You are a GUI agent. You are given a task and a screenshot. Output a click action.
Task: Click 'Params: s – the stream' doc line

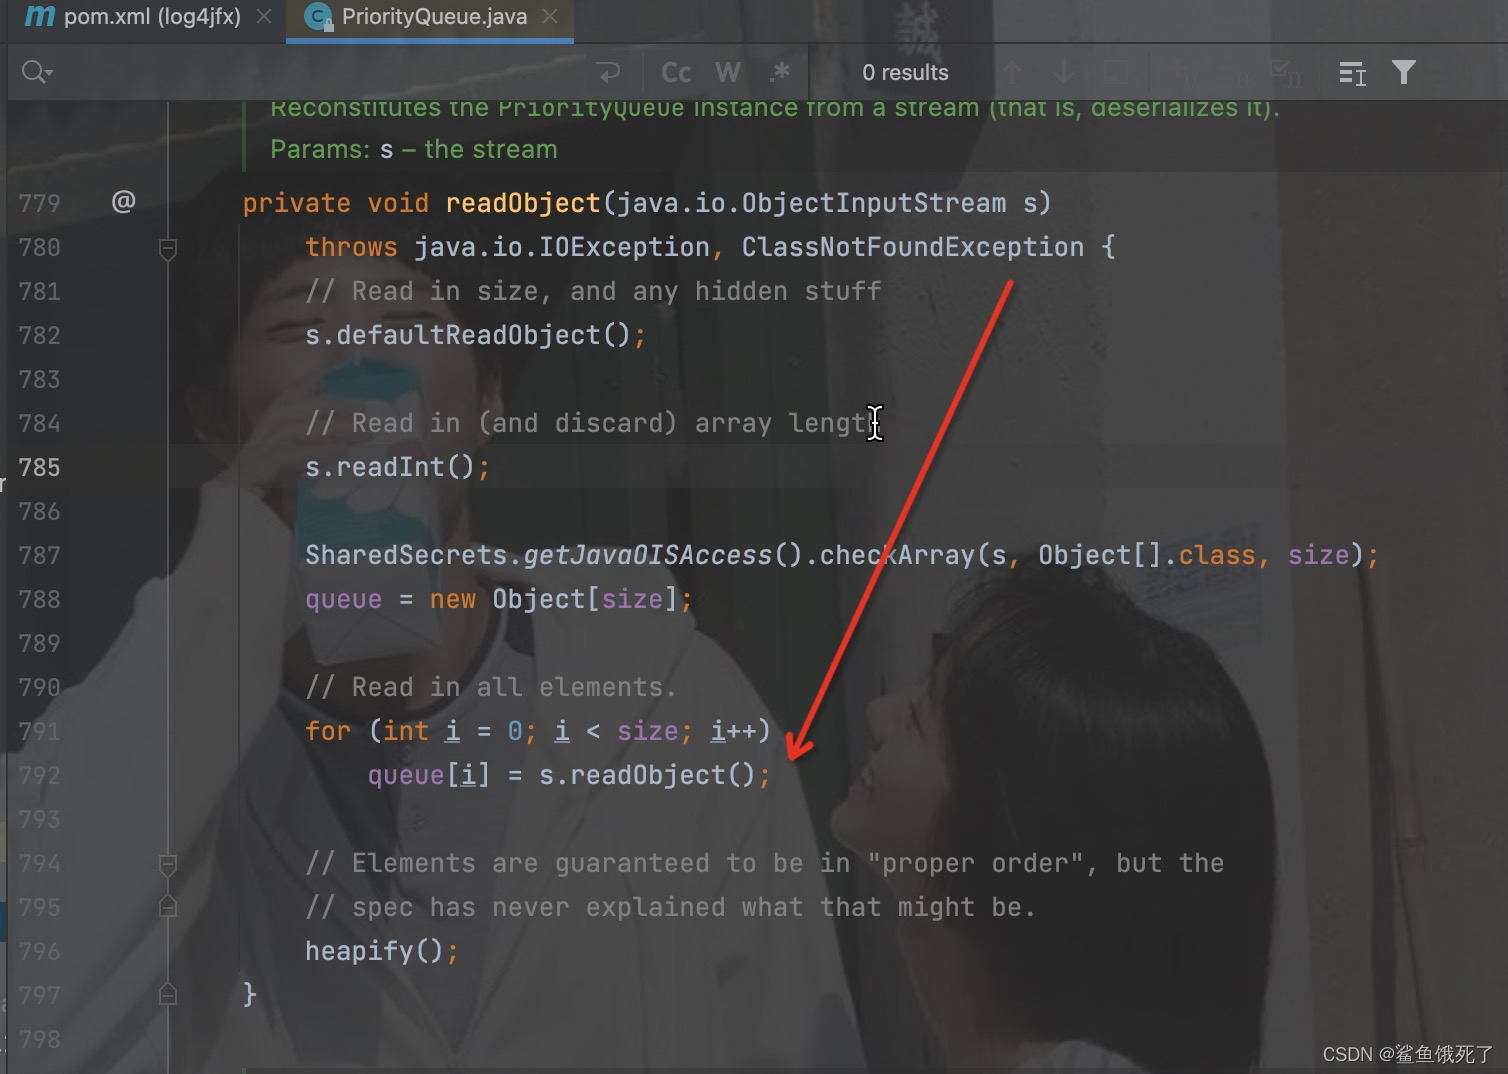414,149
